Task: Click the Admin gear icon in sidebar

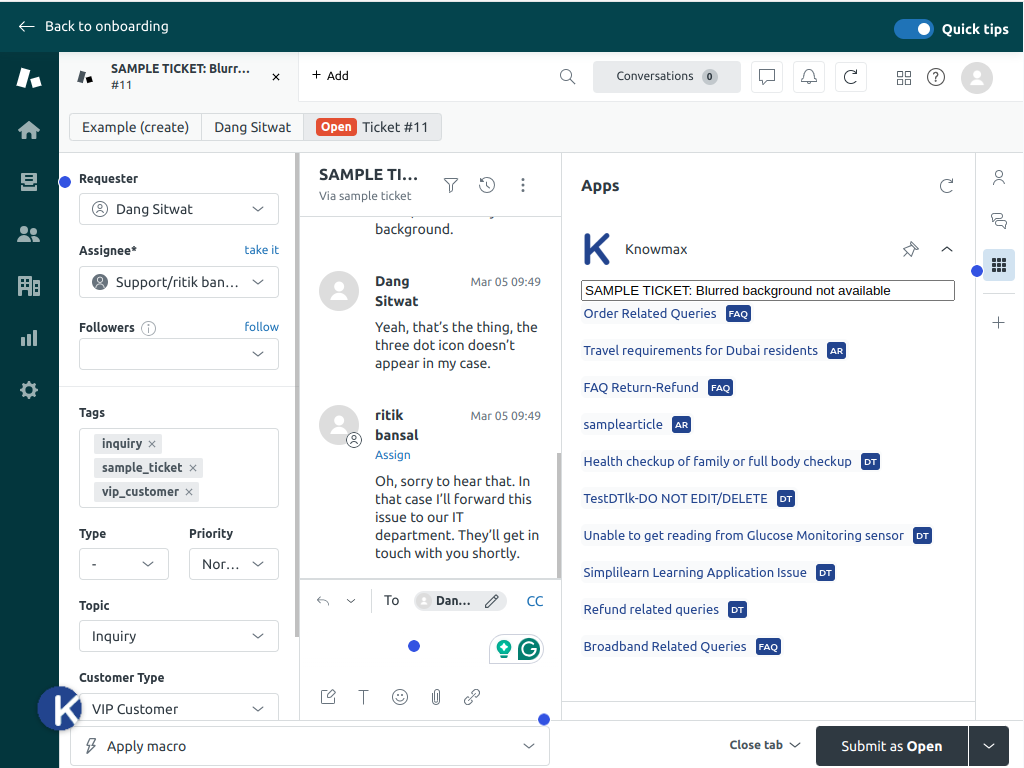Action: (x=29, y=390)
